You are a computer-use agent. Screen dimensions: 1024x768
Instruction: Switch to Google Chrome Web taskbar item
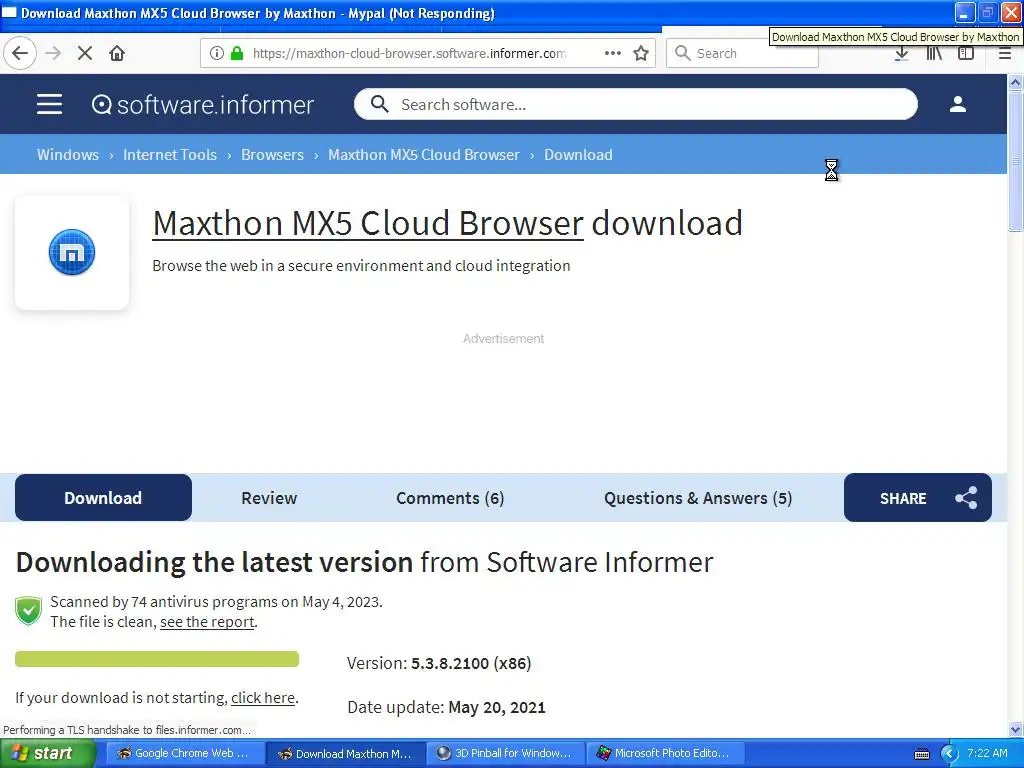(184, 753)
